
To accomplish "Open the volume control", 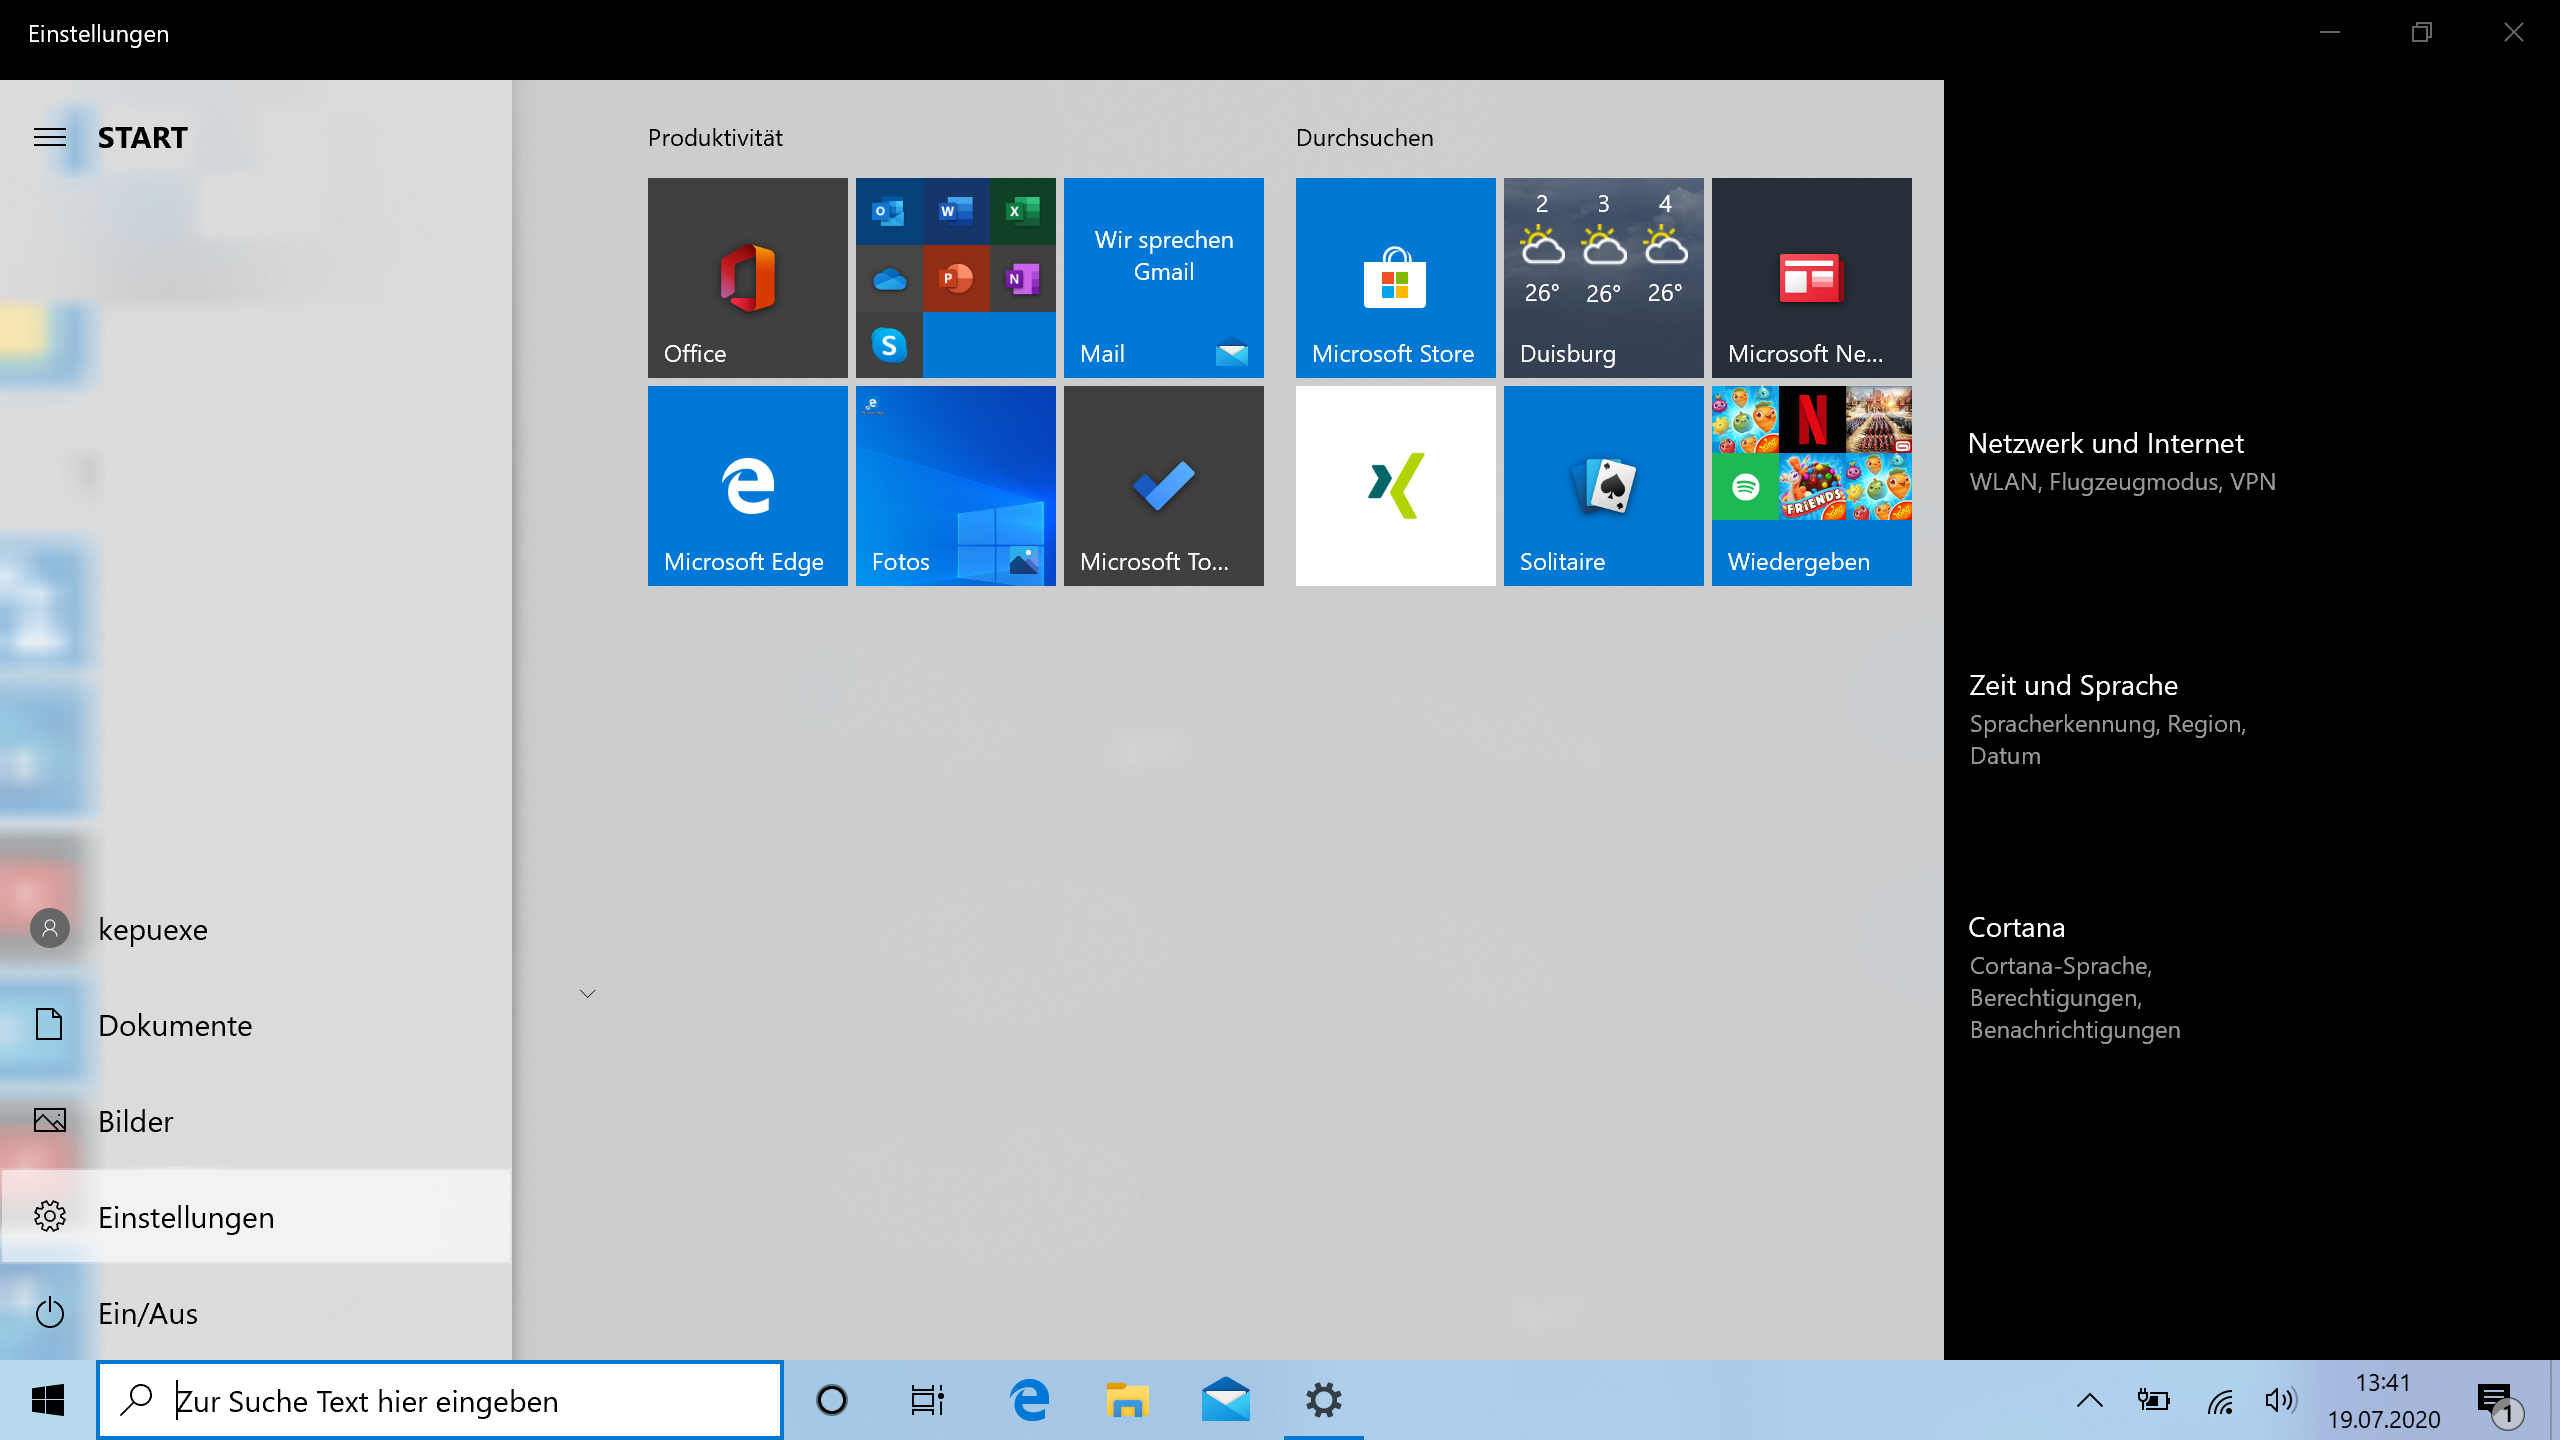I will (2281, 1400).
